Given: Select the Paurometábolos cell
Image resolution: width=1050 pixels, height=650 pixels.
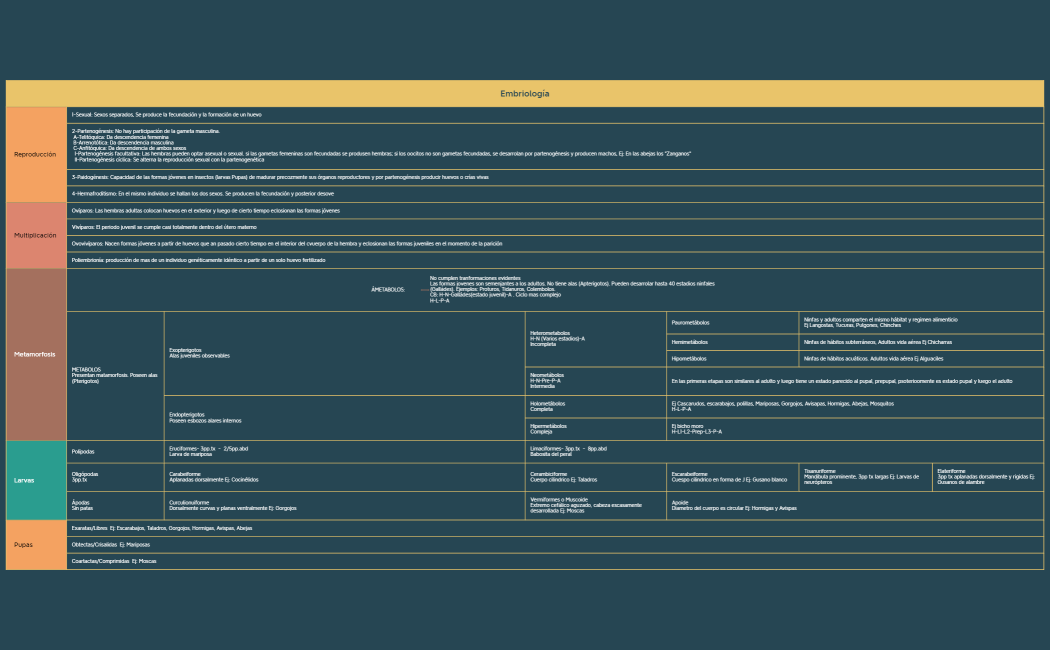Looking at the screenshot, I should 732,322.
